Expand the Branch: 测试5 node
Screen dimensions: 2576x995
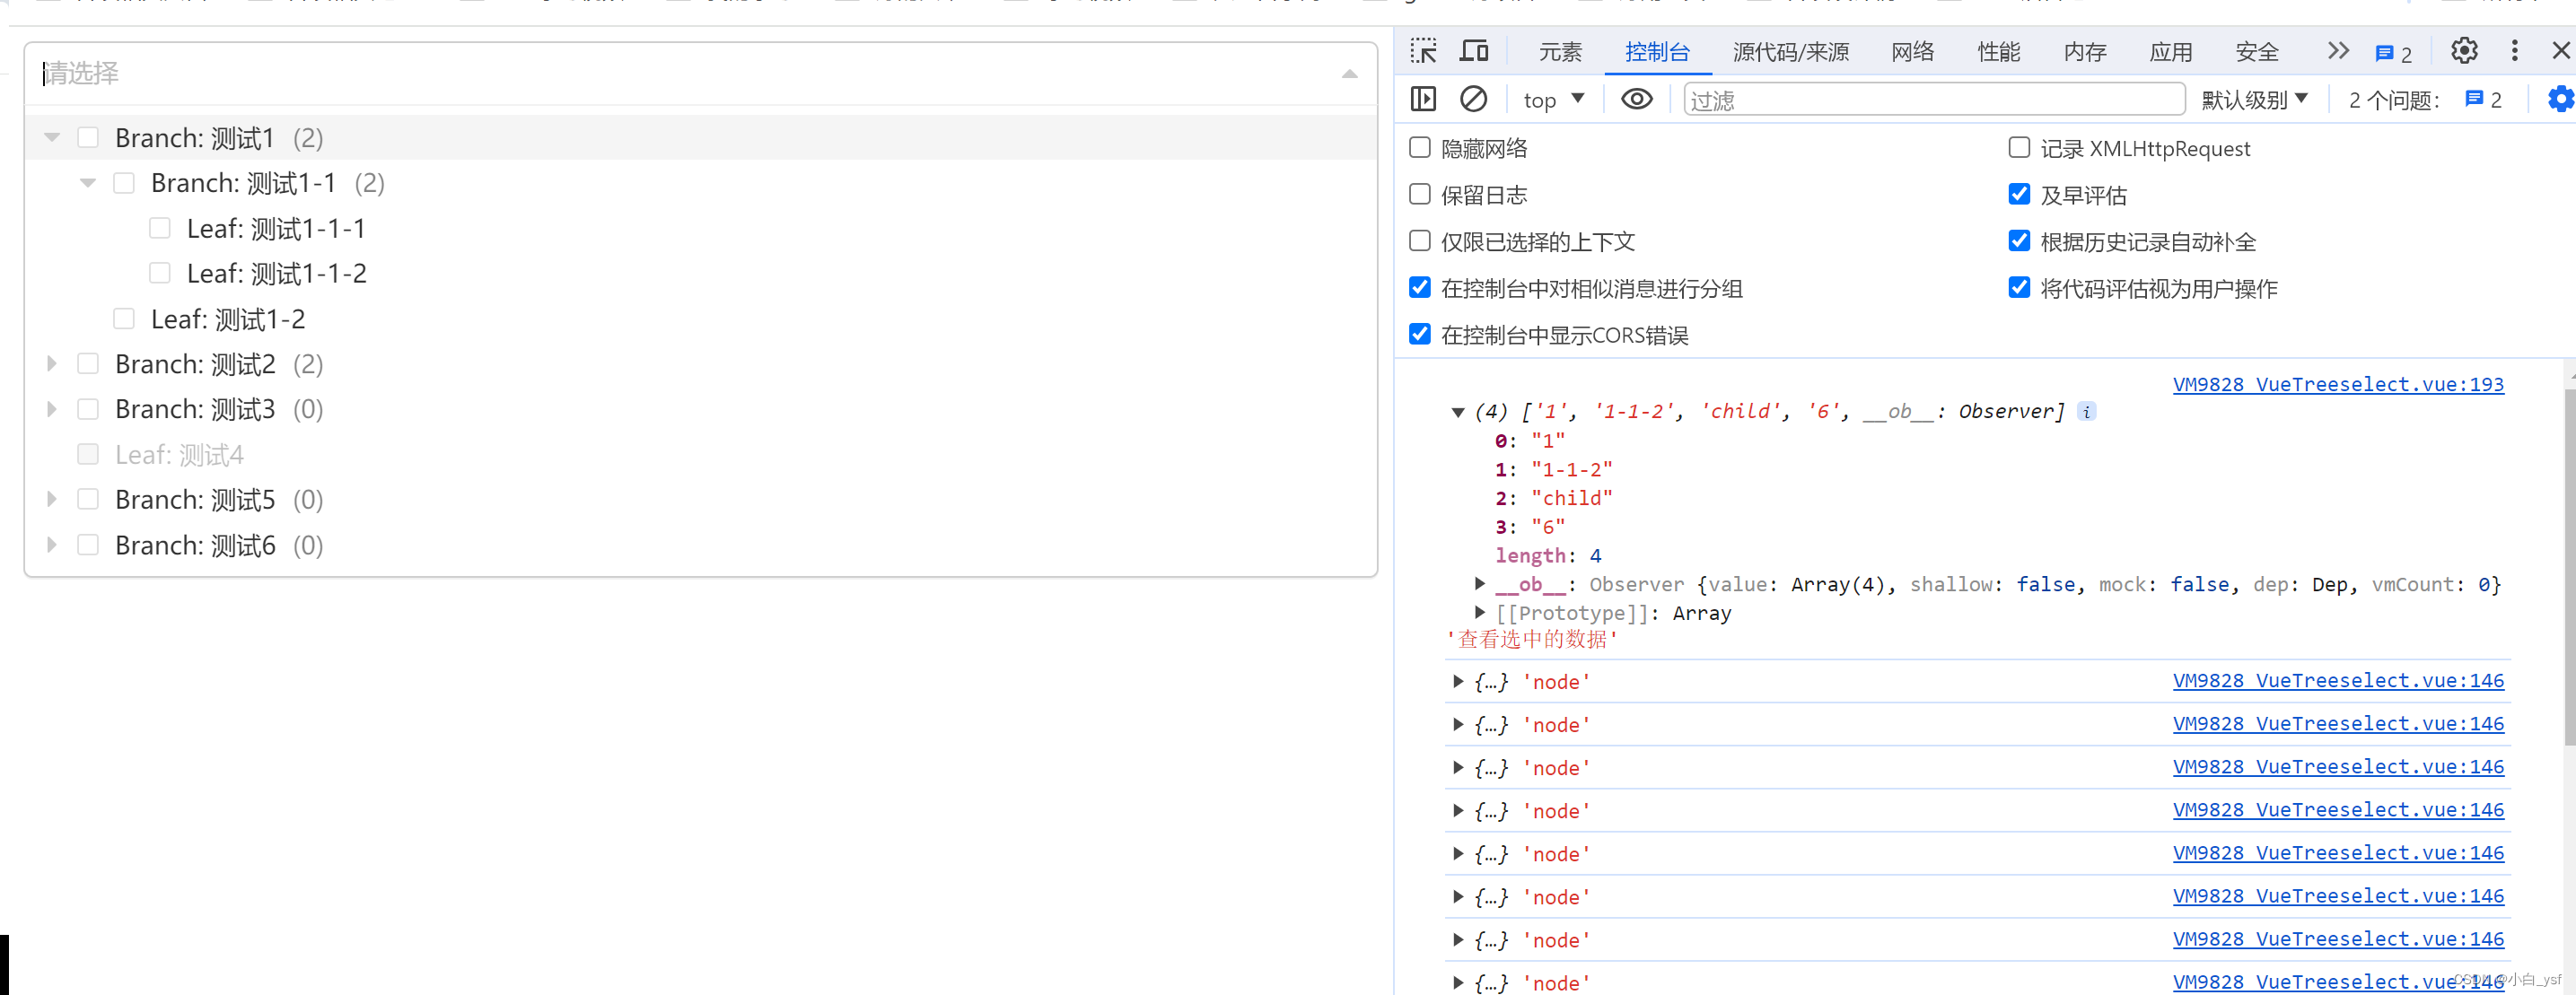click(52, 499)
